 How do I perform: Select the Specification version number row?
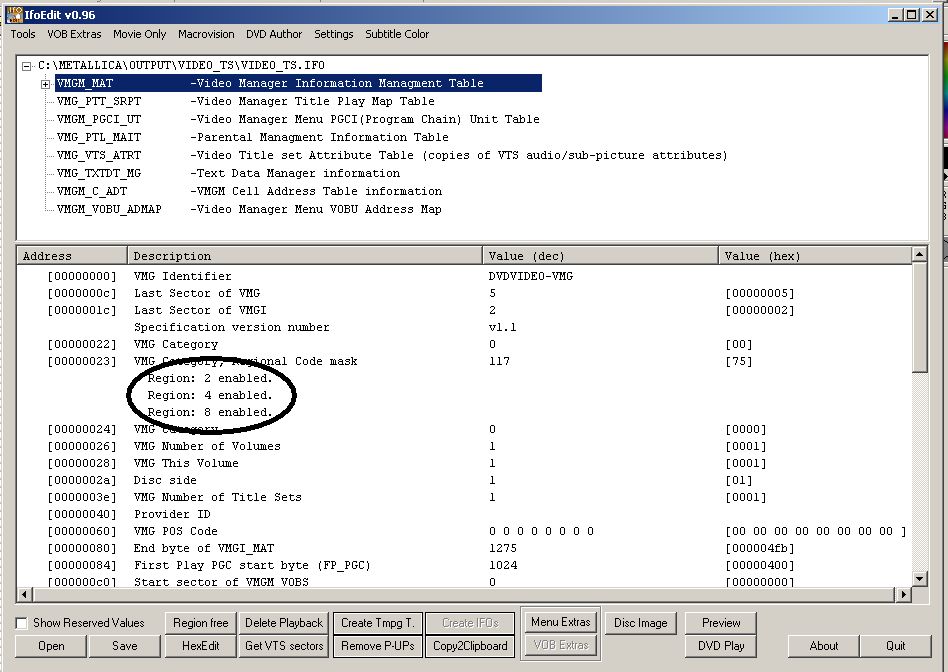coord(464,327)
